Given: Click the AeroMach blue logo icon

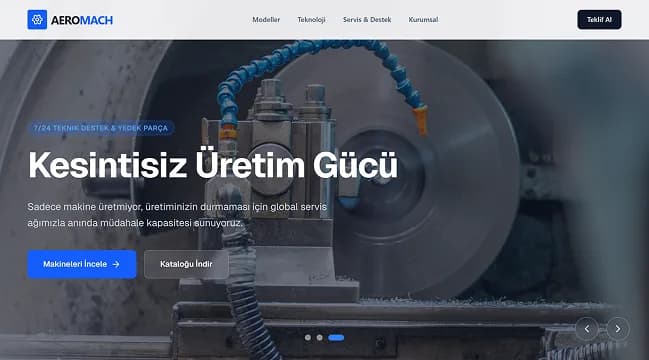Looking at the screenshot, I should (37, 19).
